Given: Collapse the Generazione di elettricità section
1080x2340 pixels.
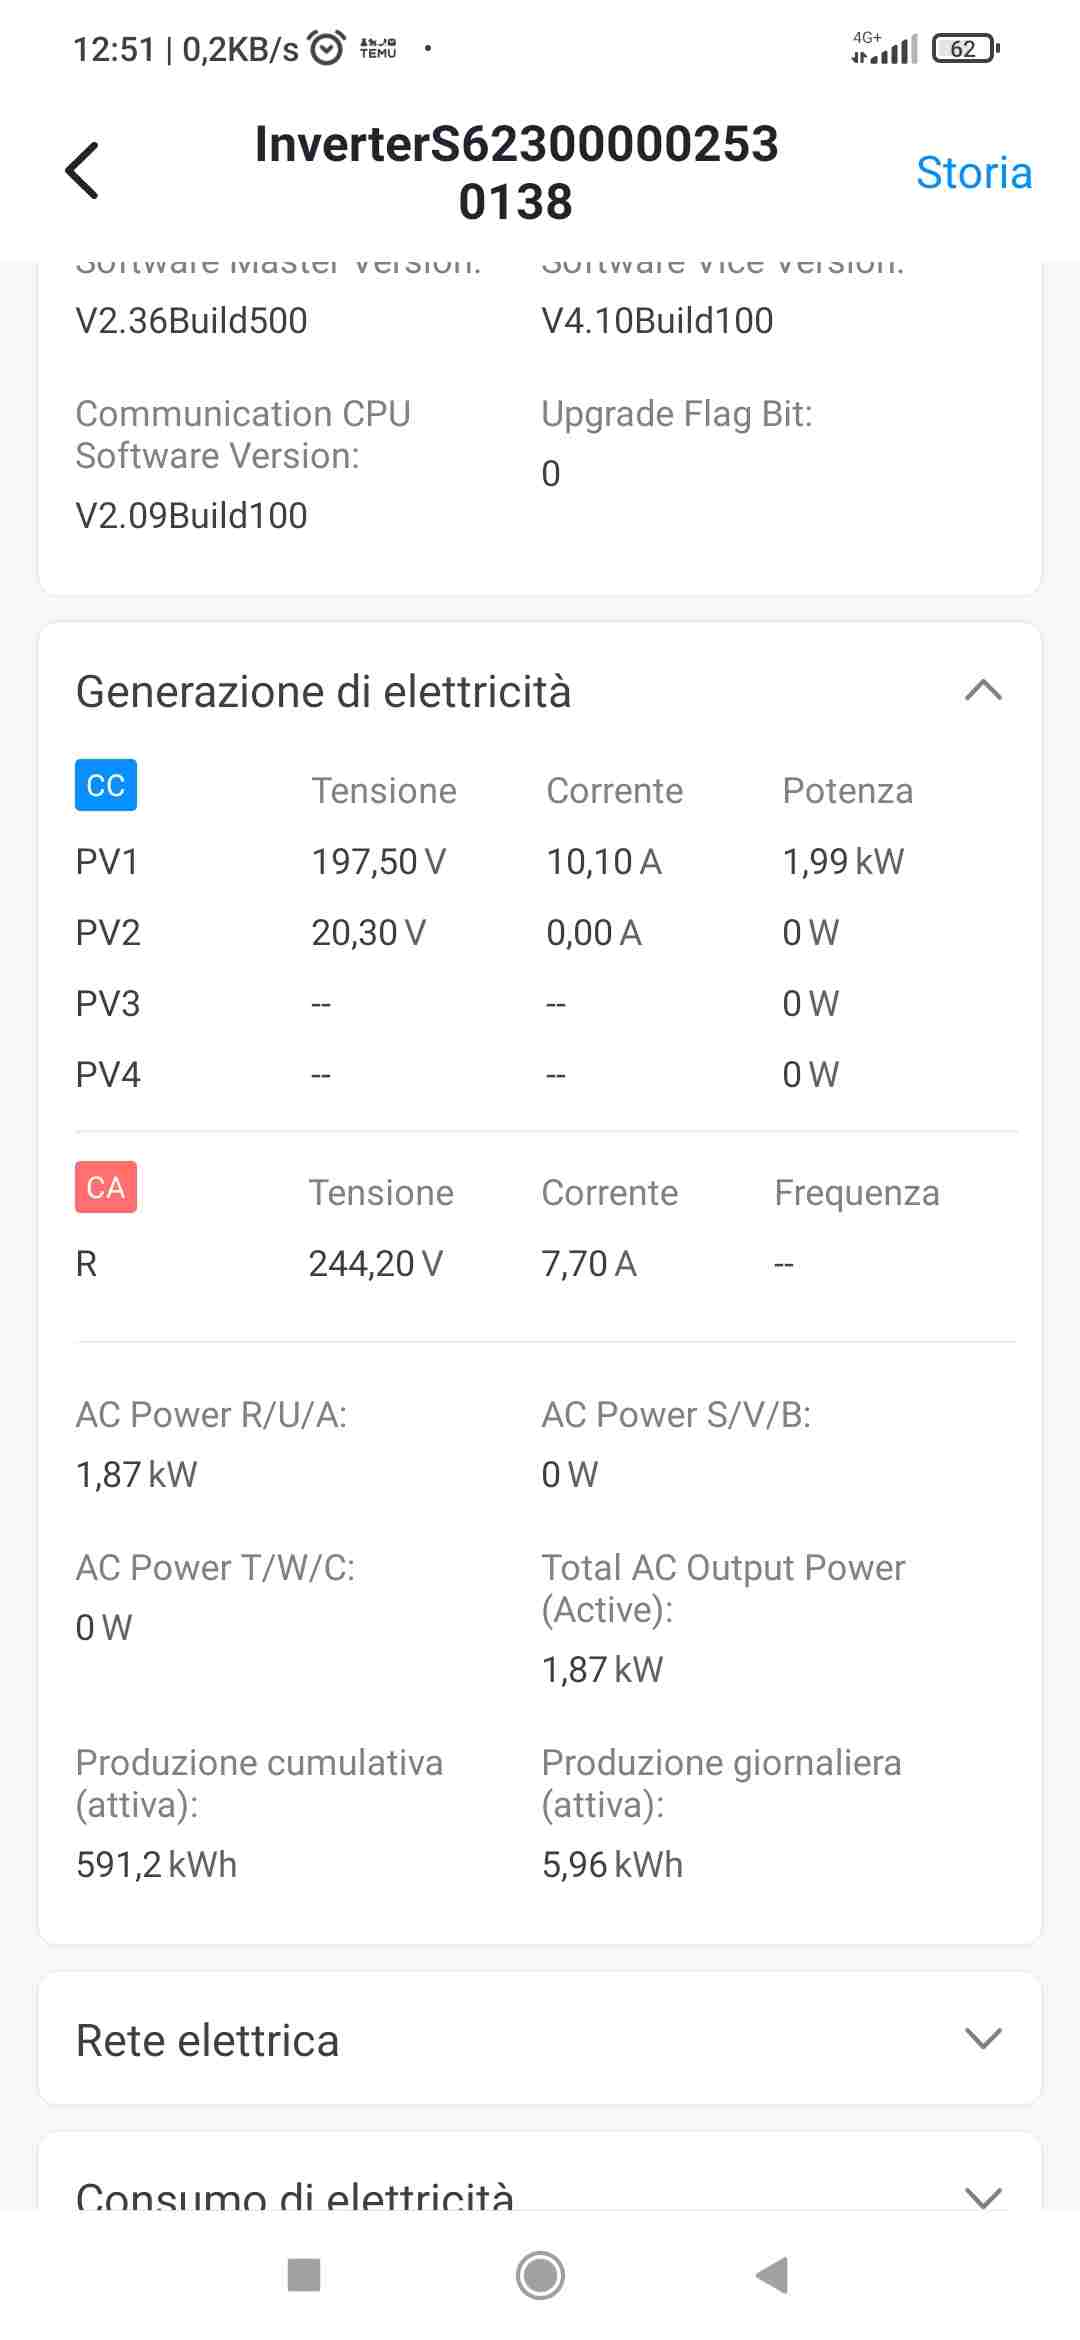Looking at the screenshot, I should coord(983,691).
